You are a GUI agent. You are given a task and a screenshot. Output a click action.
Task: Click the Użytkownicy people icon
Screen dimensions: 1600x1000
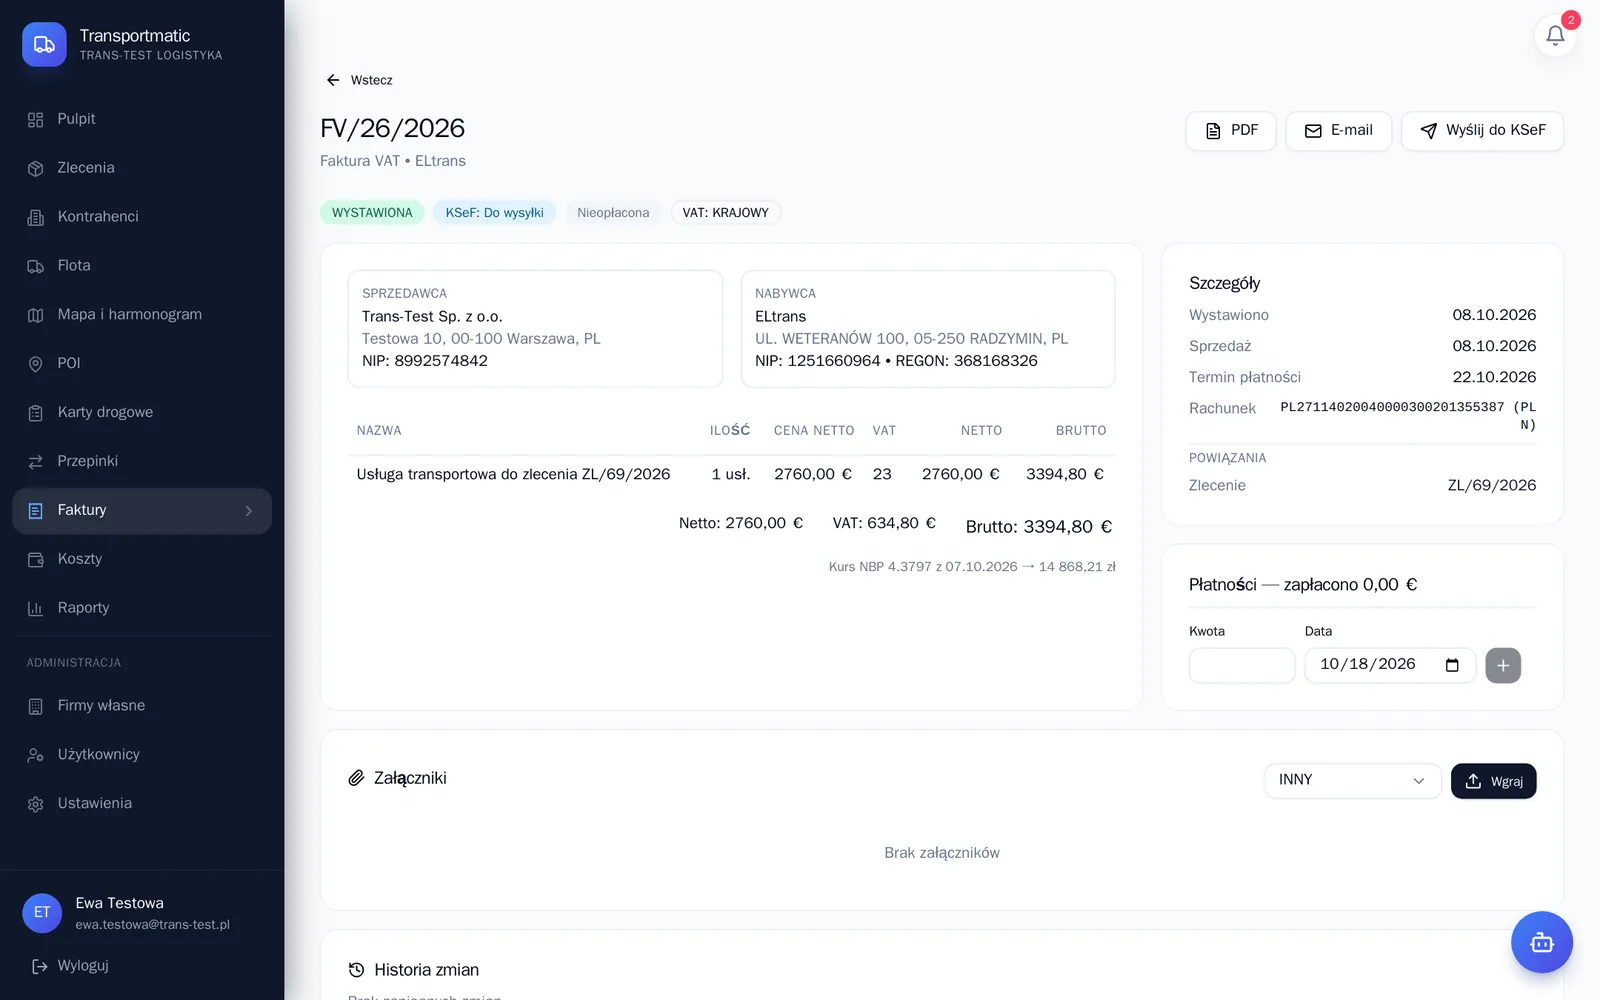[36, 755]
